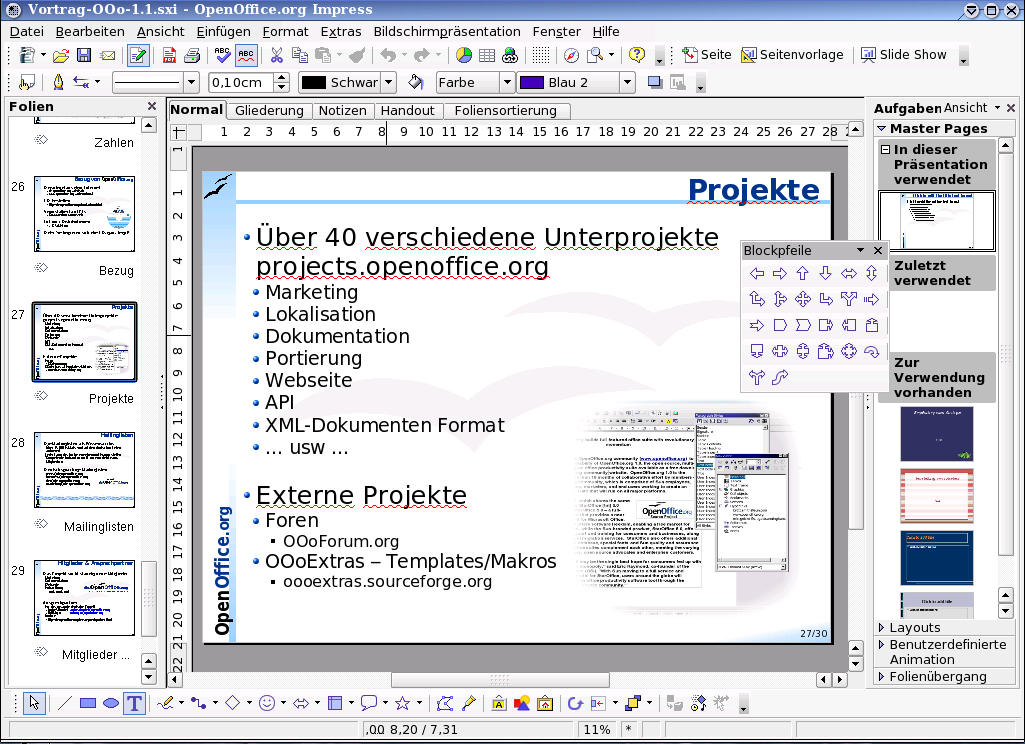Click the Save document icon
The height and width of the screenshot is (744, 1025).
pyautogui.click(x=84, y=55)
